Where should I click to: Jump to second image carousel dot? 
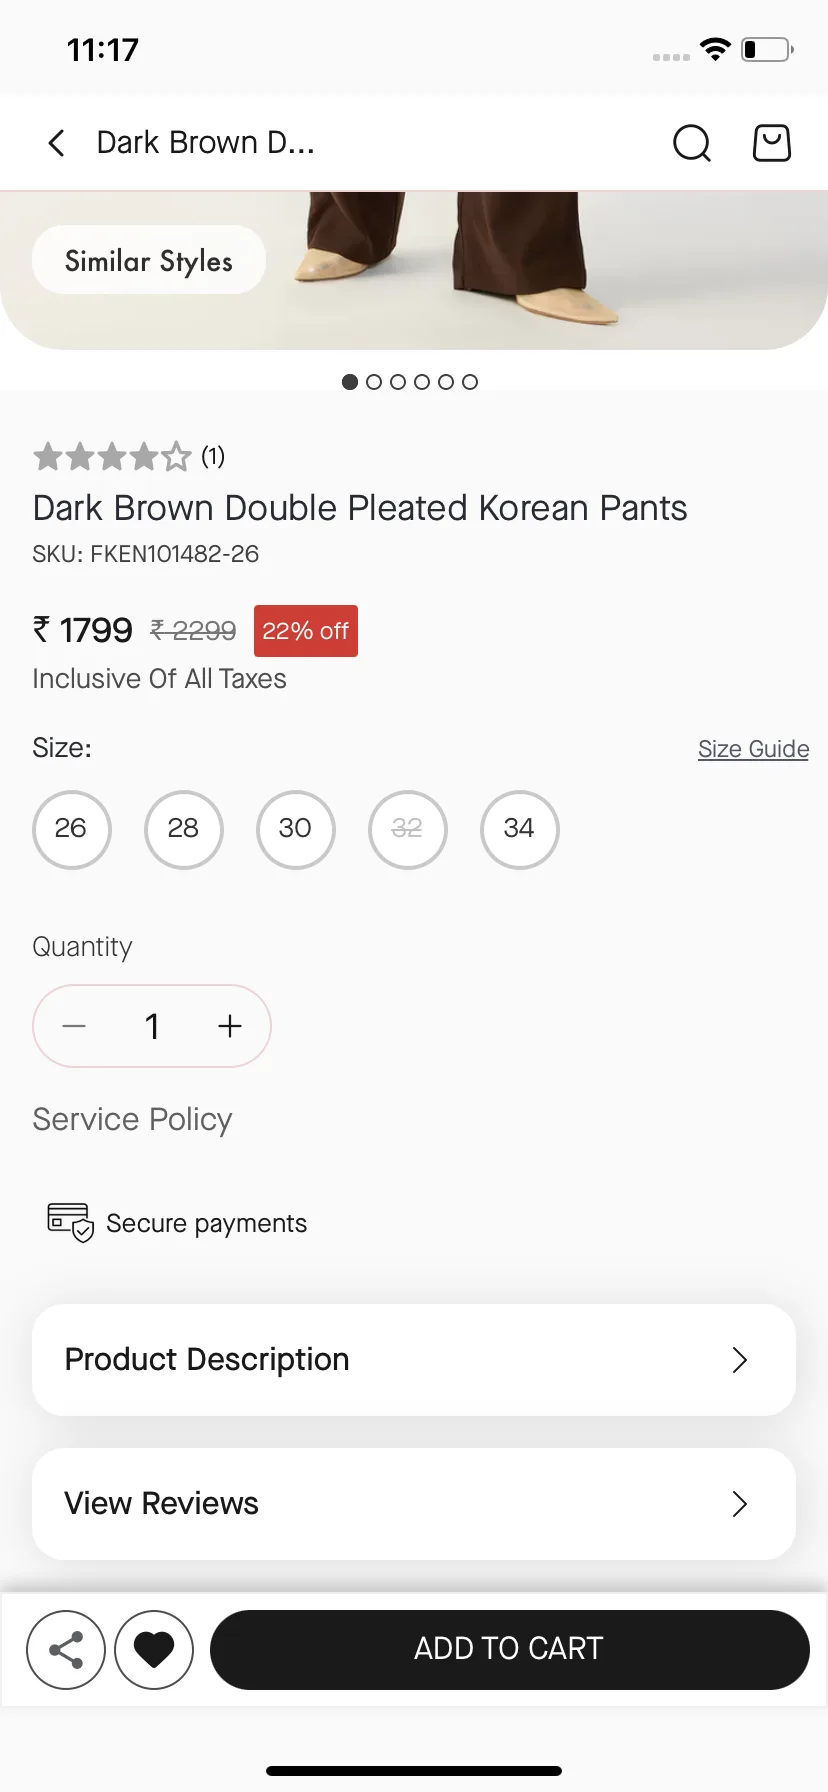click(x=374, y=382)
